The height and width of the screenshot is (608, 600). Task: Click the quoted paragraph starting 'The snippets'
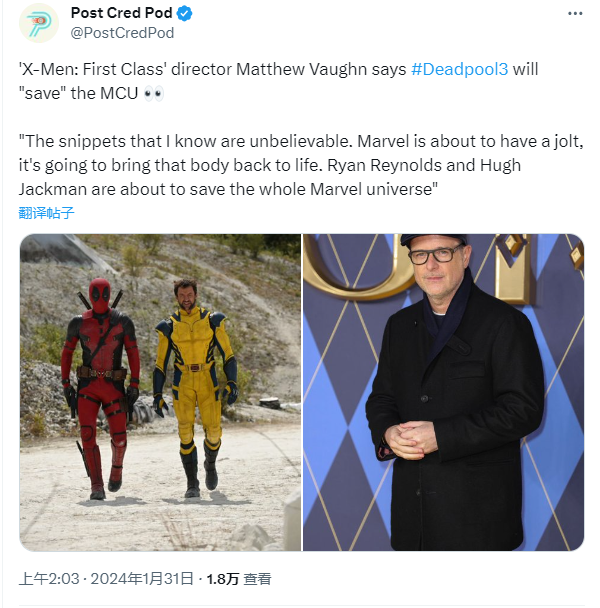[301, 165]
